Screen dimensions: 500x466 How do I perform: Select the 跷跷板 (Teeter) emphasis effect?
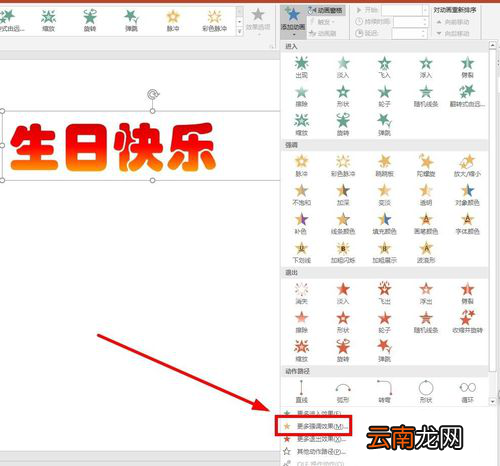(x=384, y=166)
